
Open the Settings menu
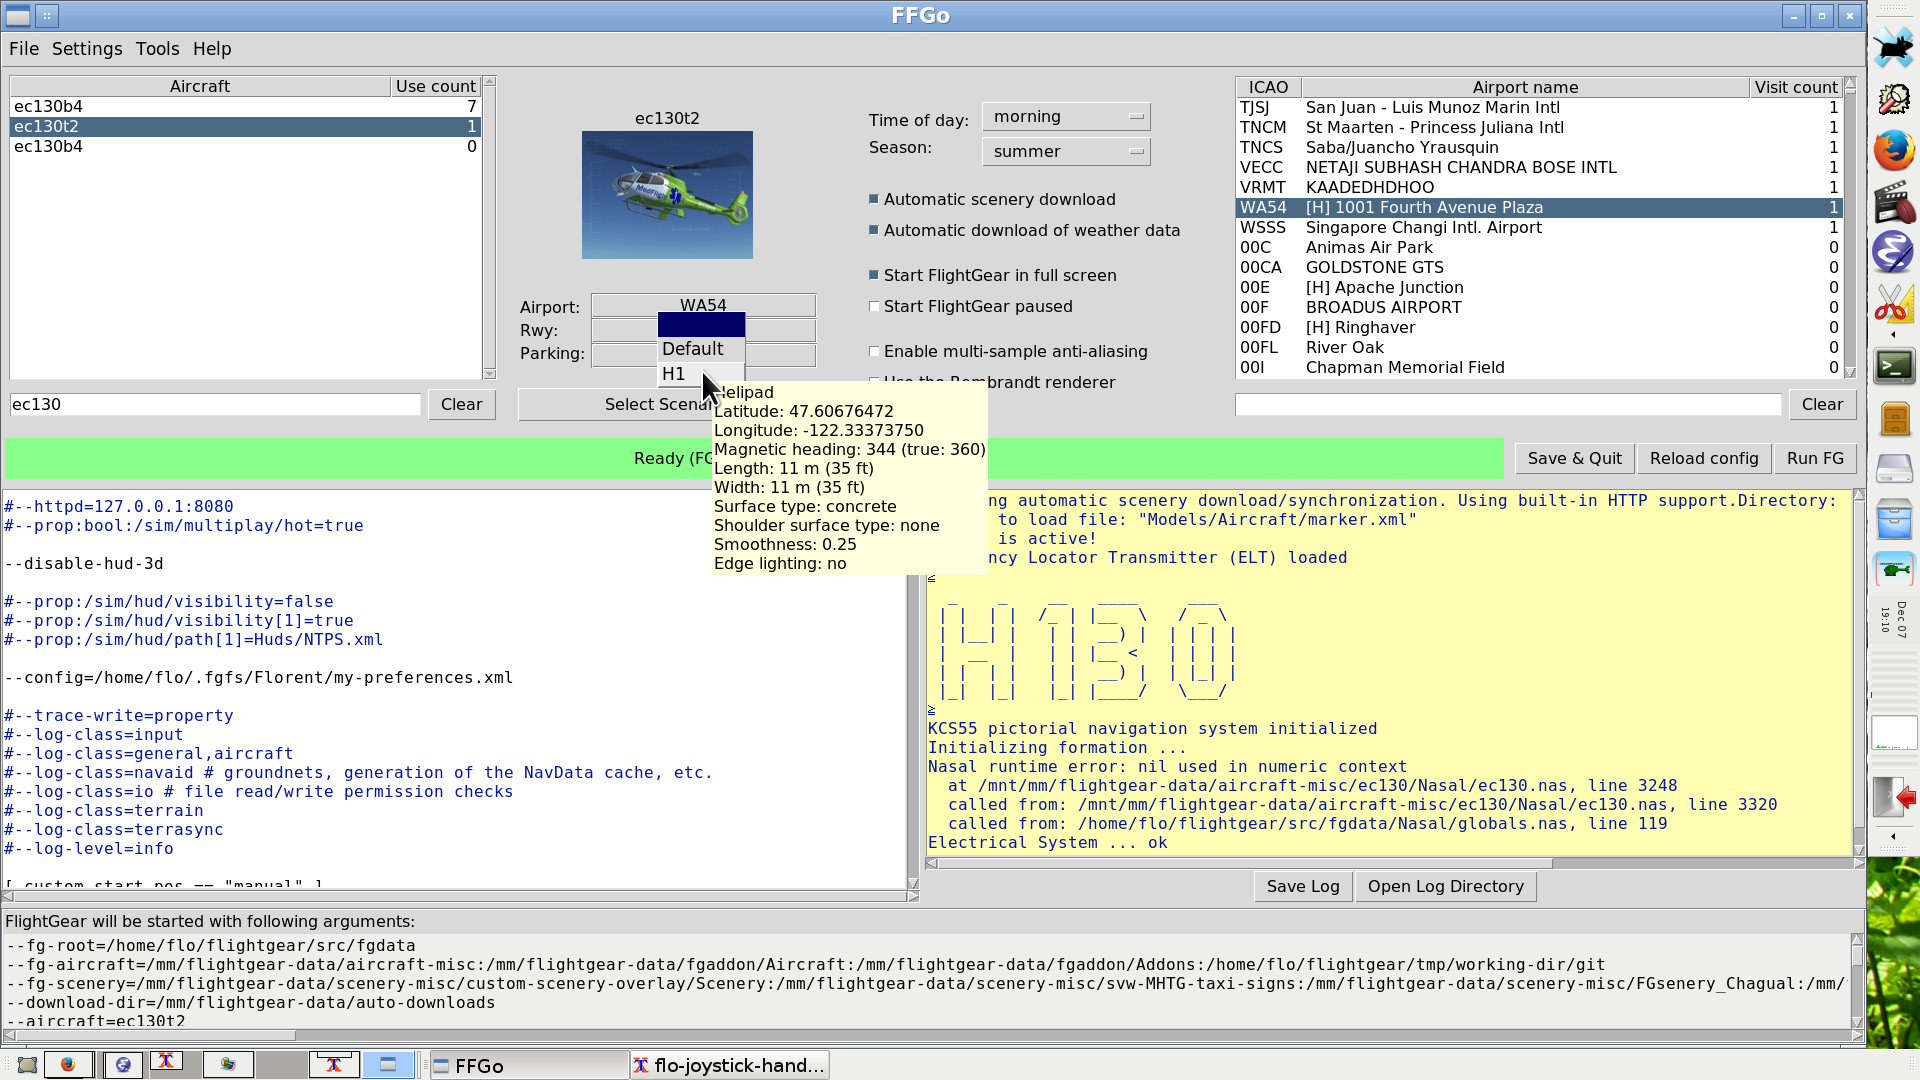pyautogui.click(x=87, y=49)
